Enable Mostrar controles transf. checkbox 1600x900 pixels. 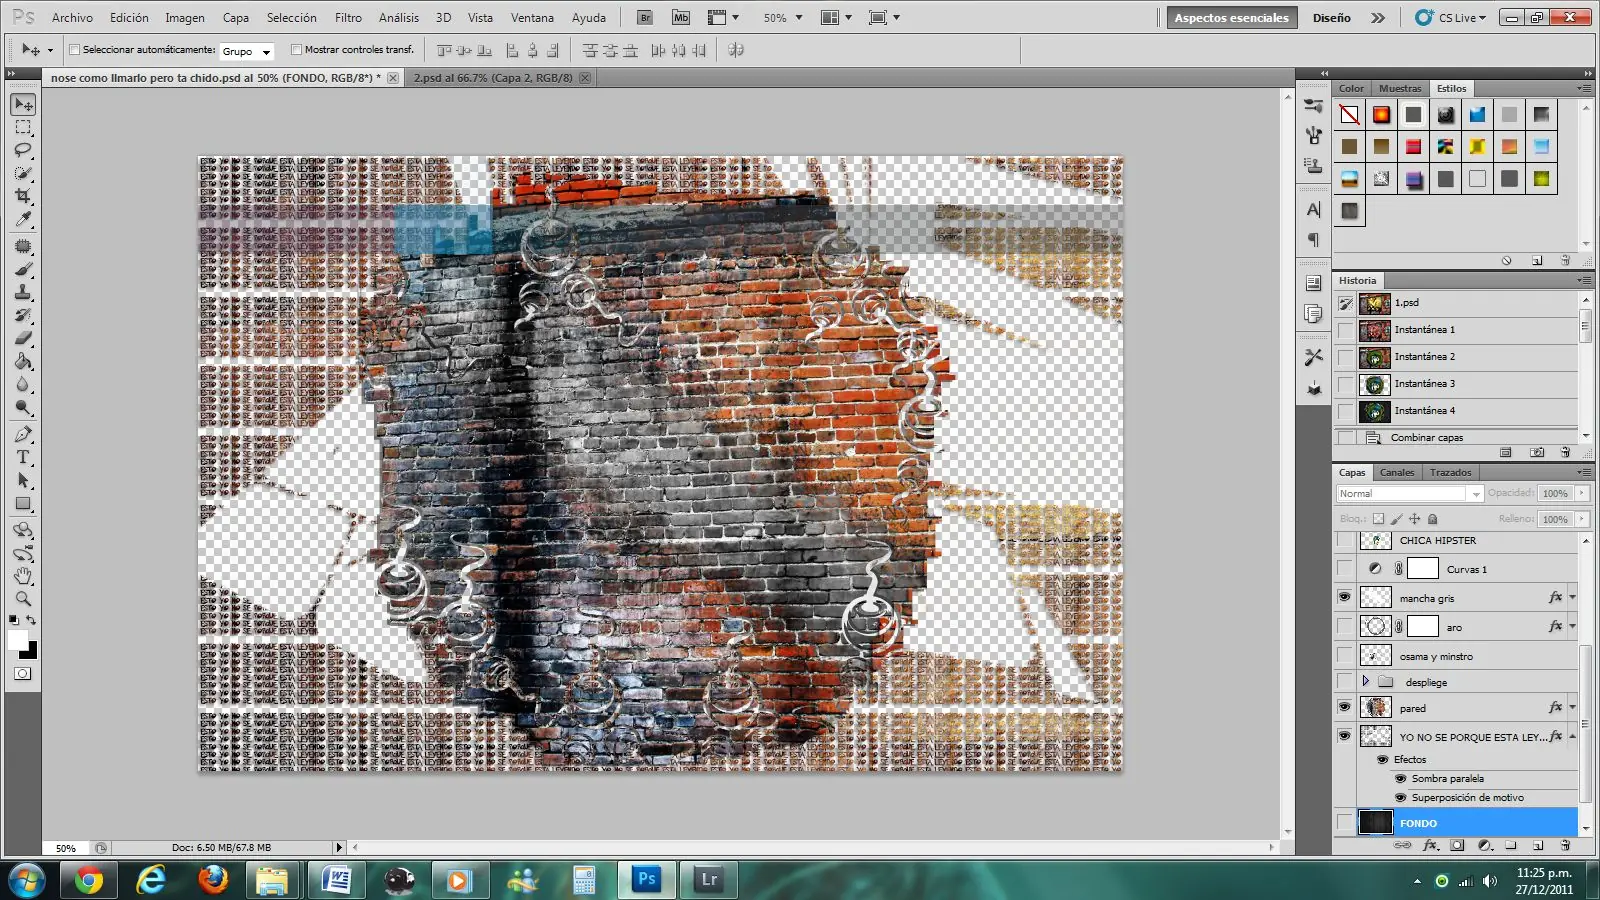[296, 49]
